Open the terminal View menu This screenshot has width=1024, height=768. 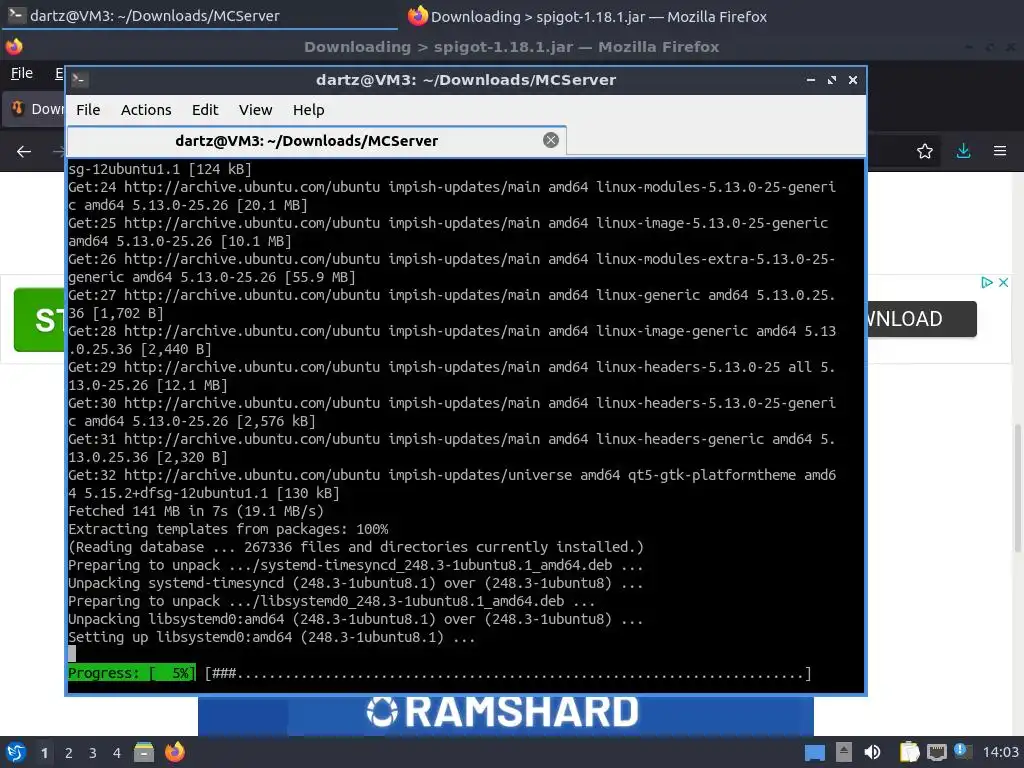click(255, 110)
